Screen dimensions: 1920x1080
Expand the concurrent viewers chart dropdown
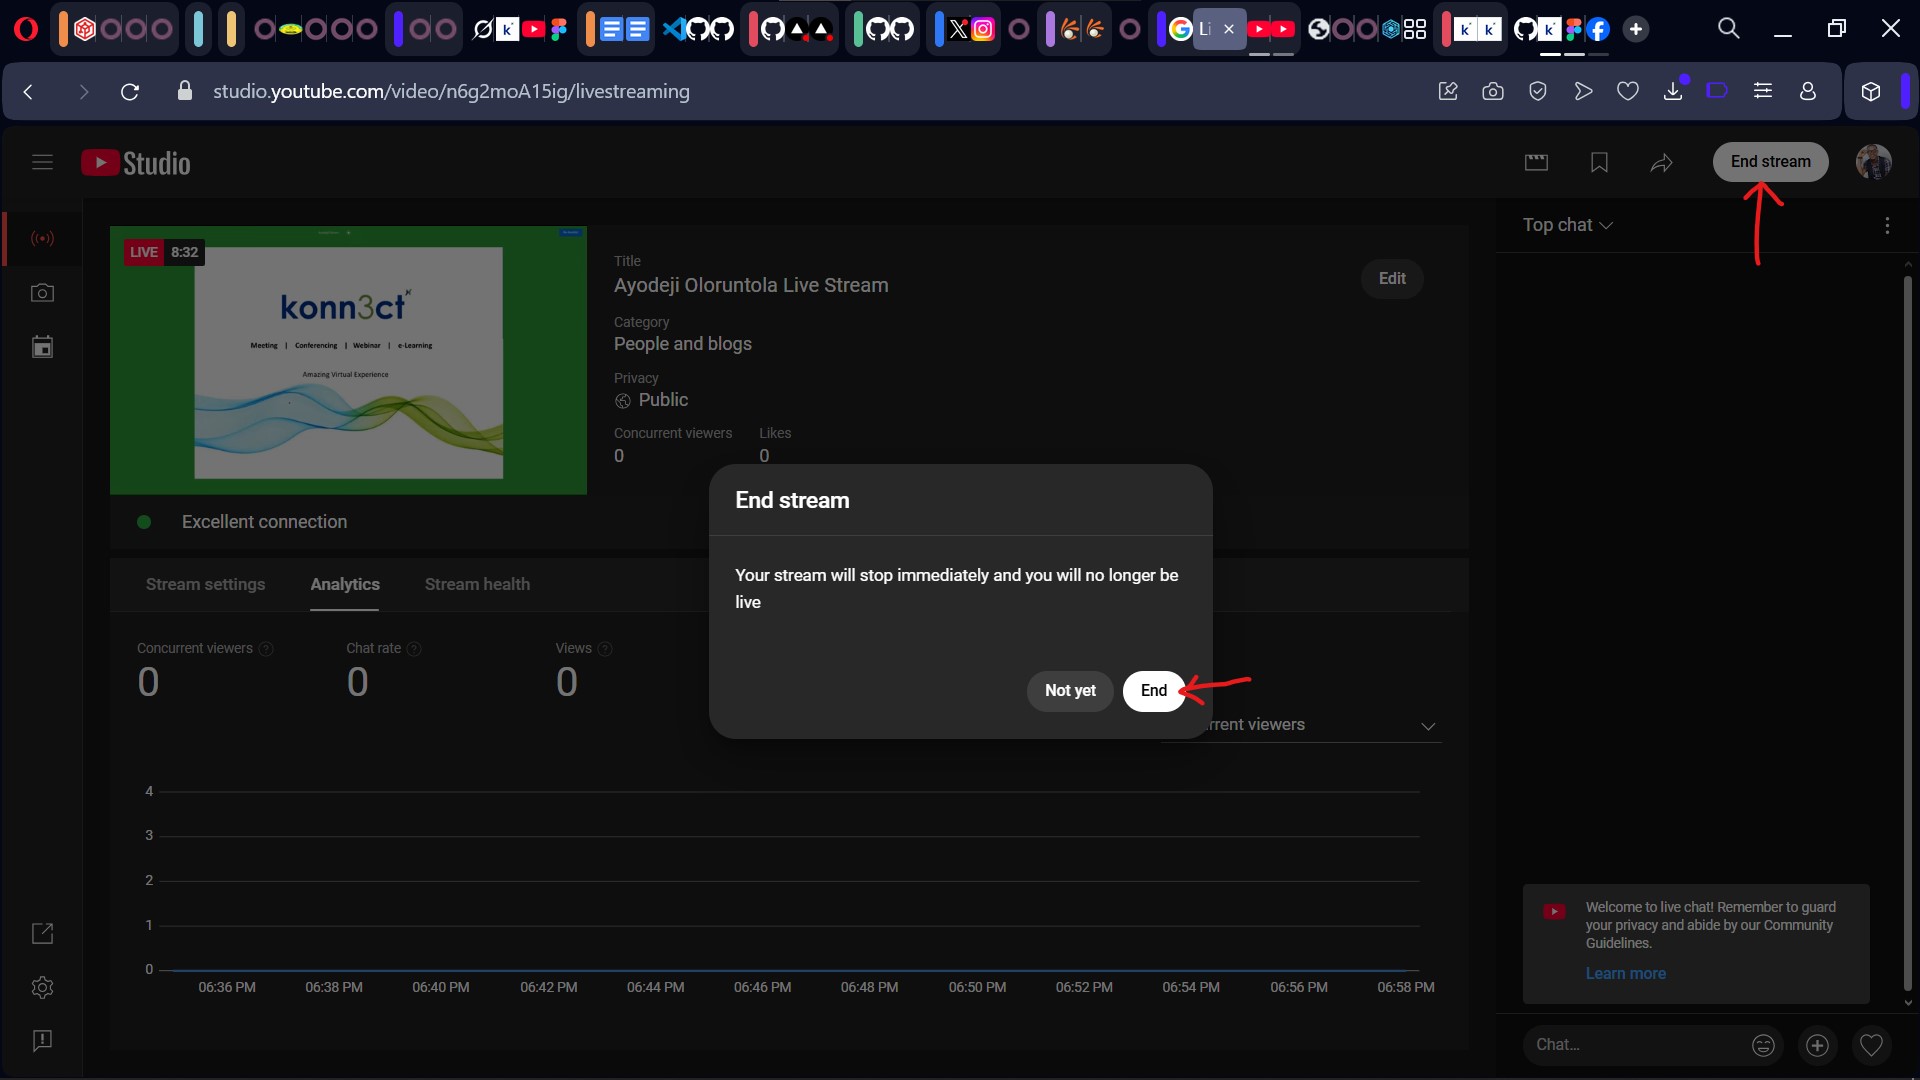[1427, 726]
